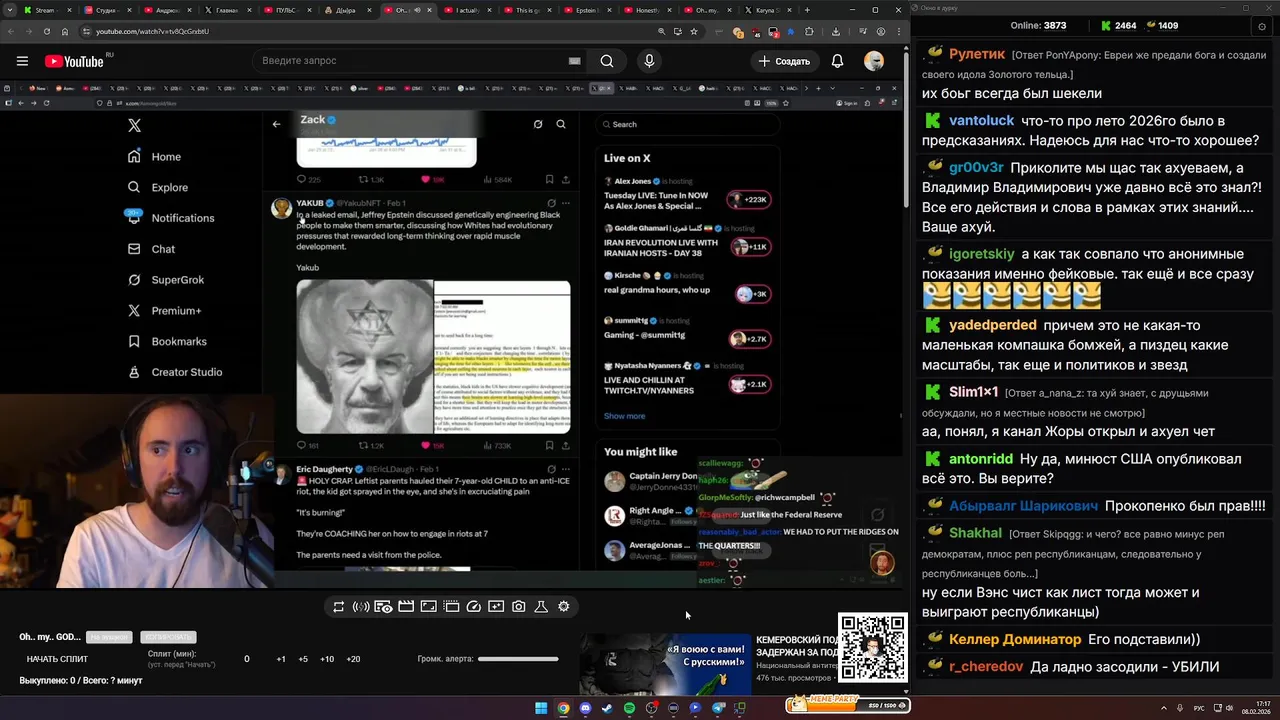1280x720 pixels.
Task: Open Explore in X sidebar
Action: (158, 187)
